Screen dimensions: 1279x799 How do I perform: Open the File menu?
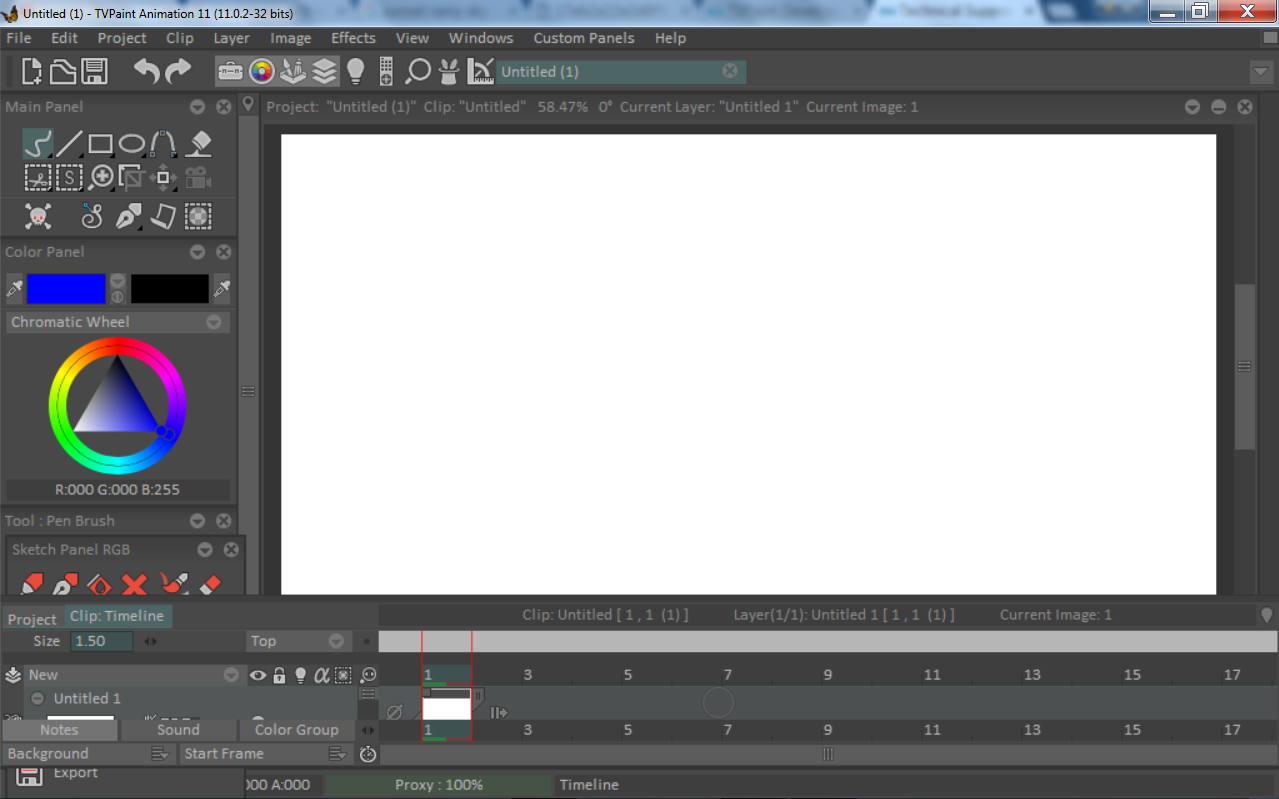coord(19,38)
